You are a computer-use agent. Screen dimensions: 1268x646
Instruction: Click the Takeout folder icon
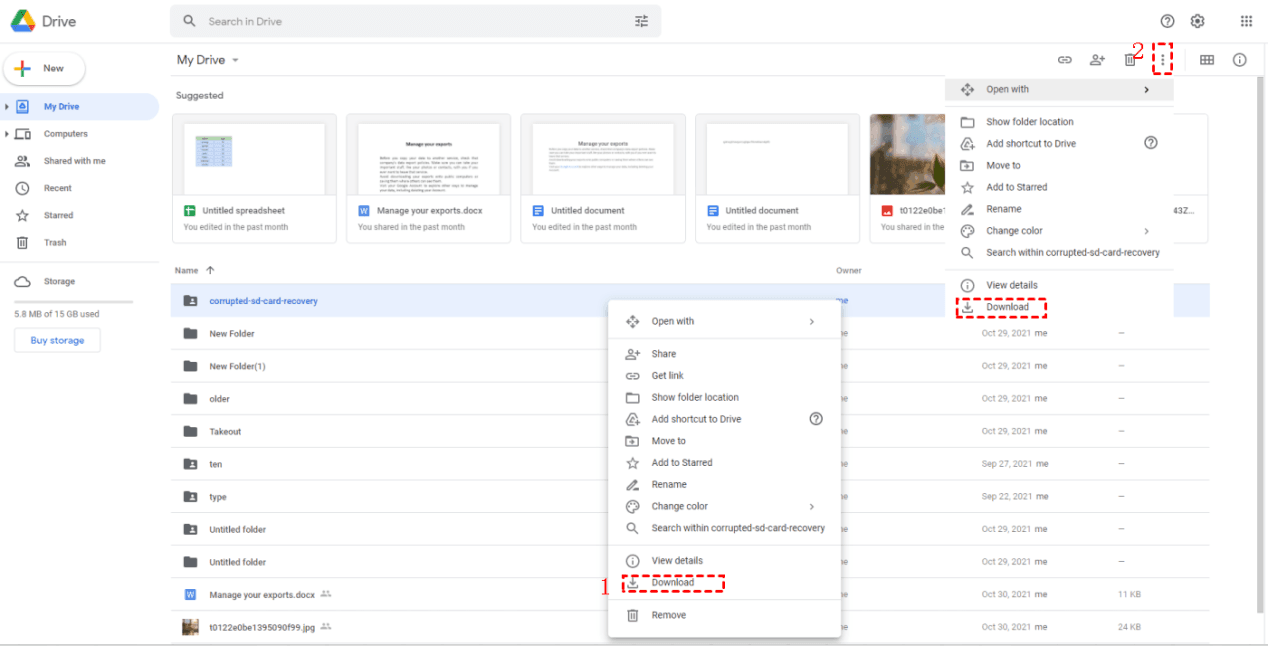click(190, 431)
